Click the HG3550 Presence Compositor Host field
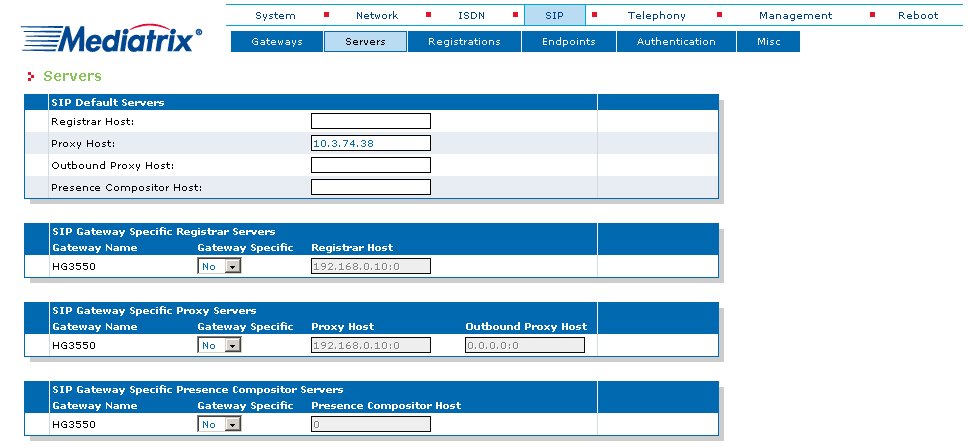Screen dimensions: 968x447 (x=370, y=424)
